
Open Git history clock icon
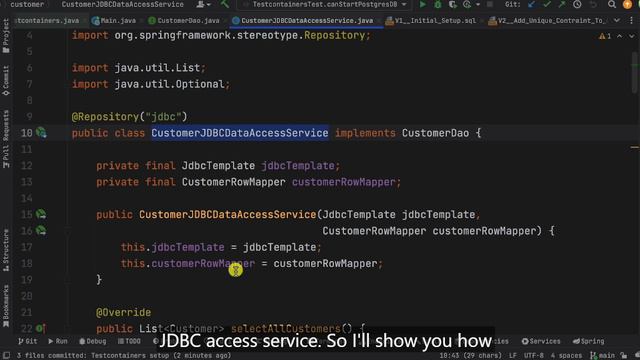(x=577, y=4)
